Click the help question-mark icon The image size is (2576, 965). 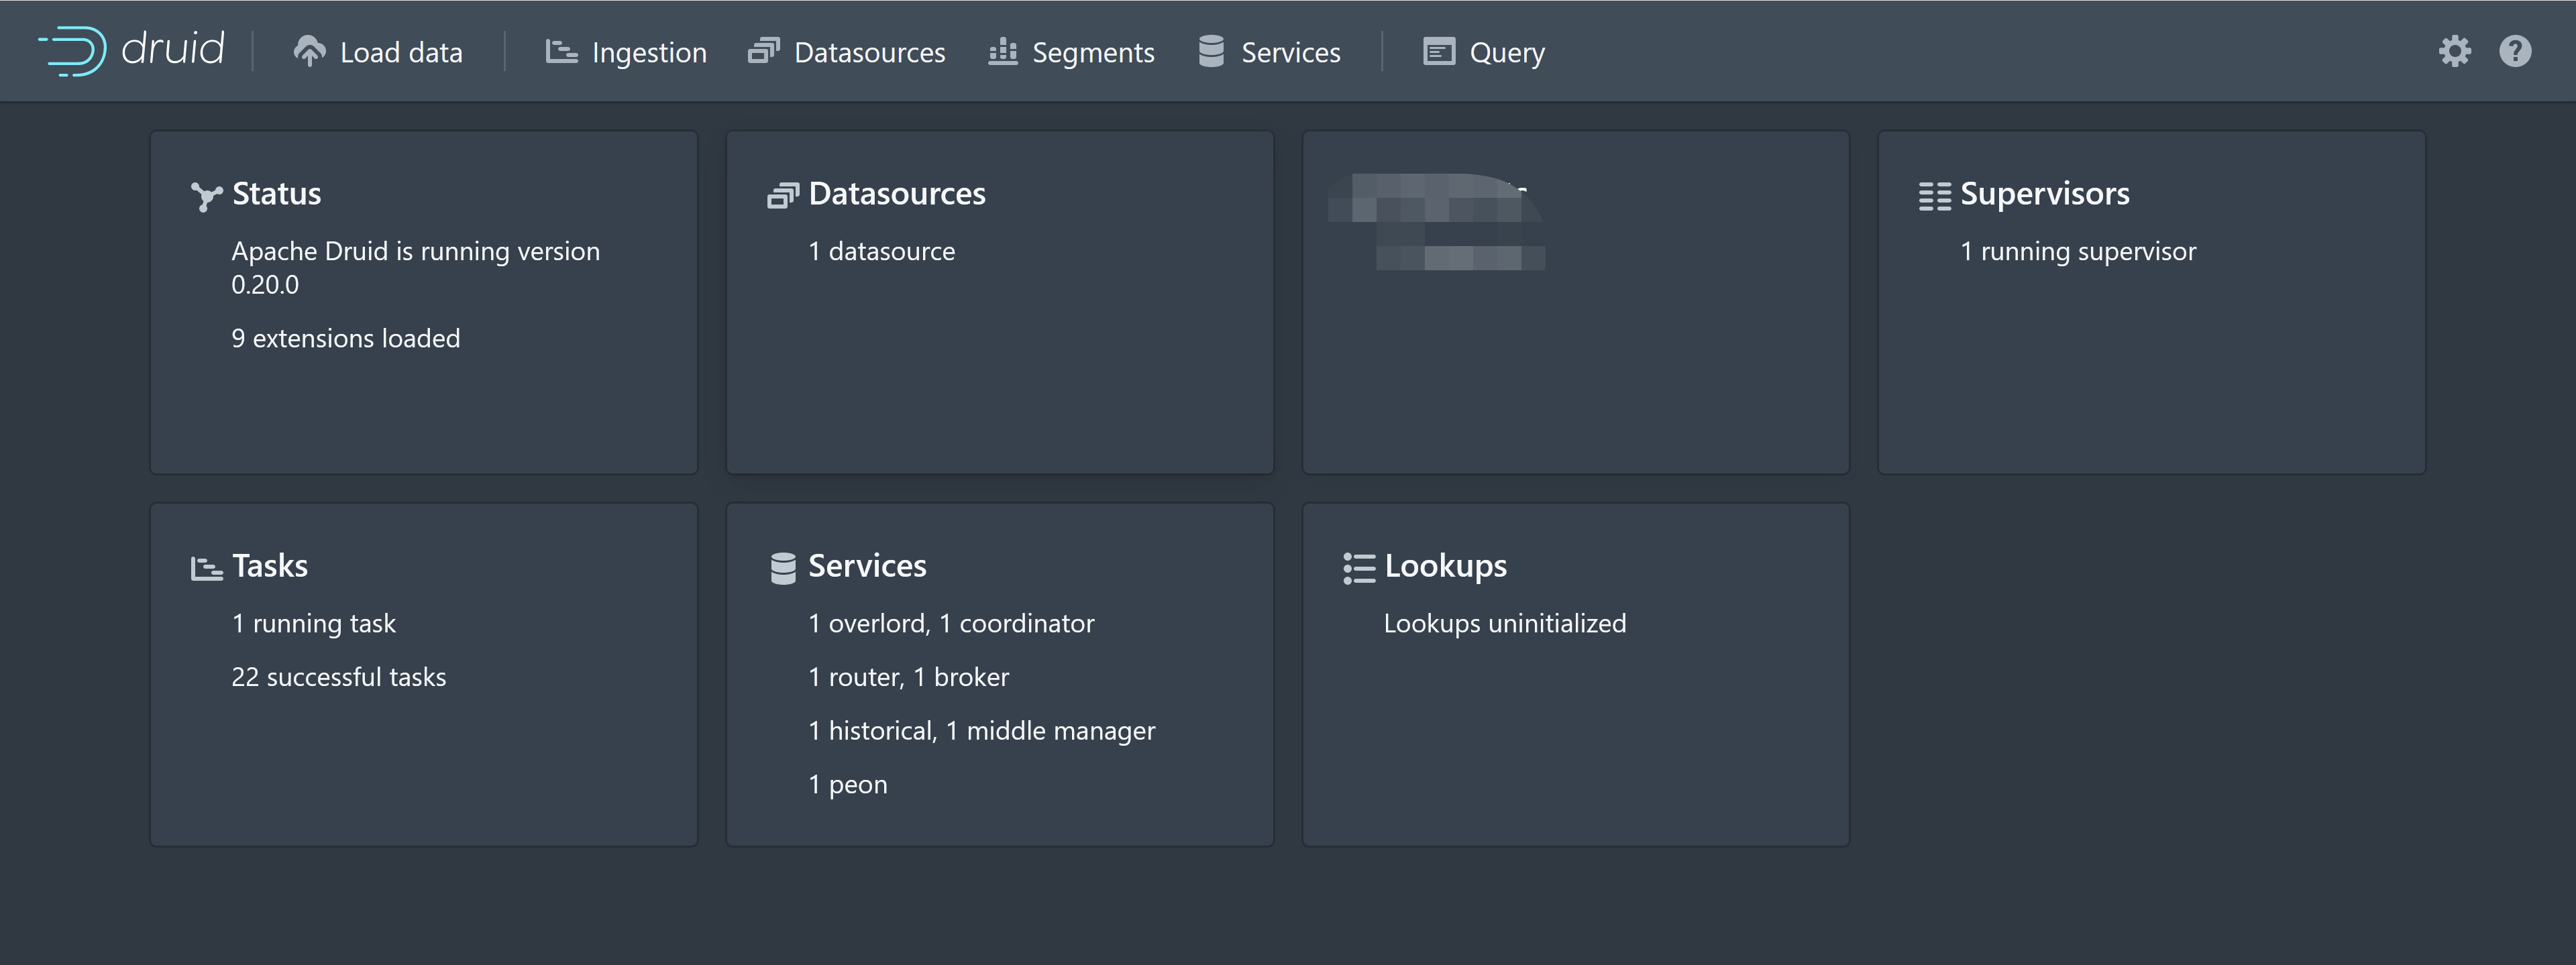[2517, 51]
